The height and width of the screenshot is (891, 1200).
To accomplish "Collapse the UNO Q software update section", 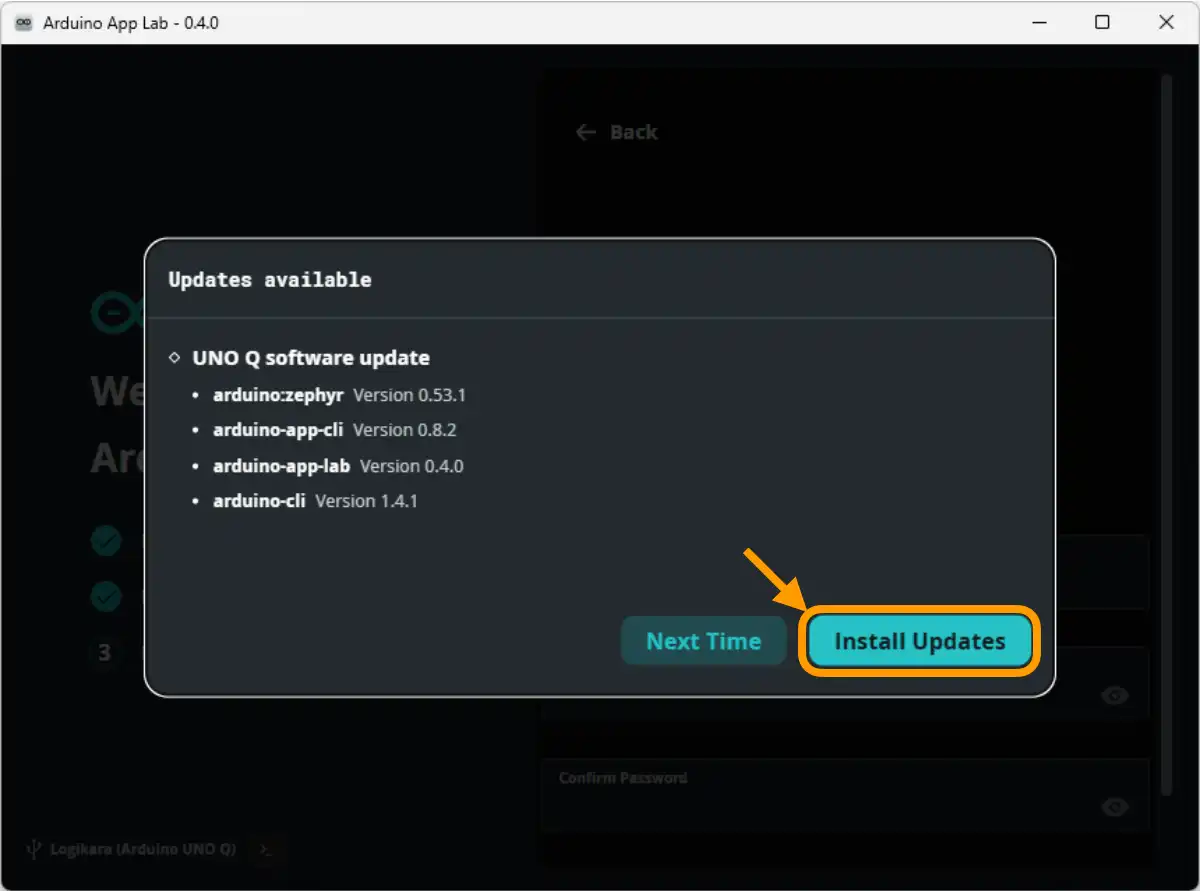I will (x=174, y=357).
